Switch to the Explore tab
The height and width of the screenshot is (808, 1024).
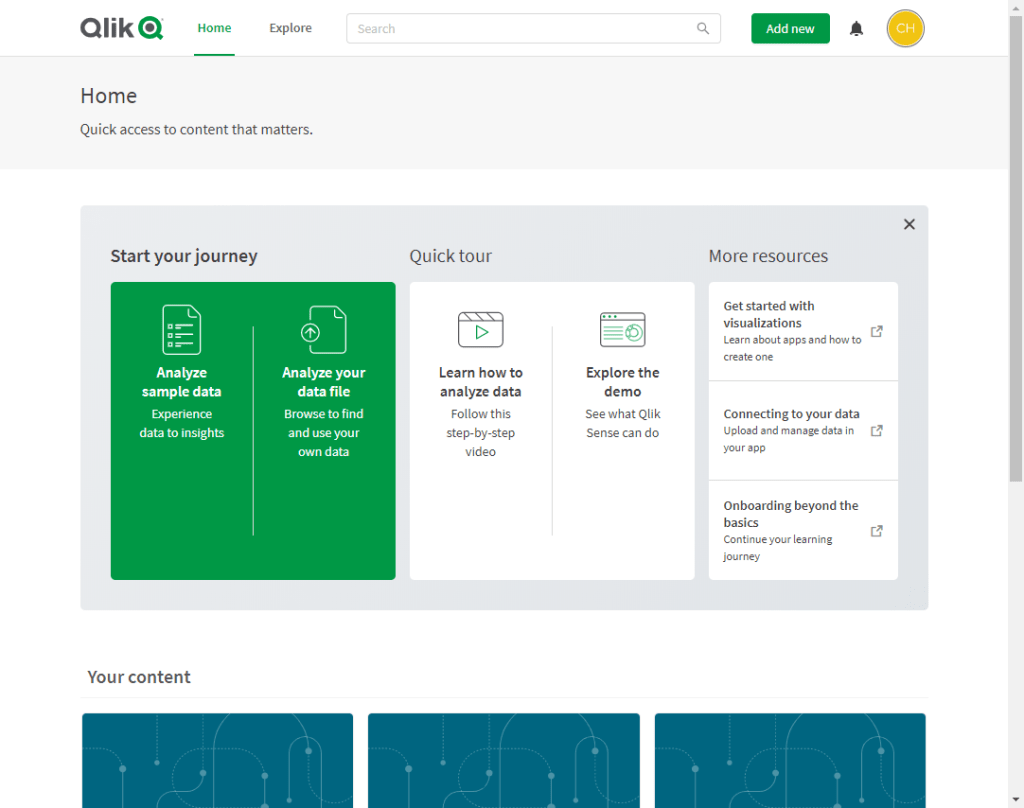pos(290,28)
